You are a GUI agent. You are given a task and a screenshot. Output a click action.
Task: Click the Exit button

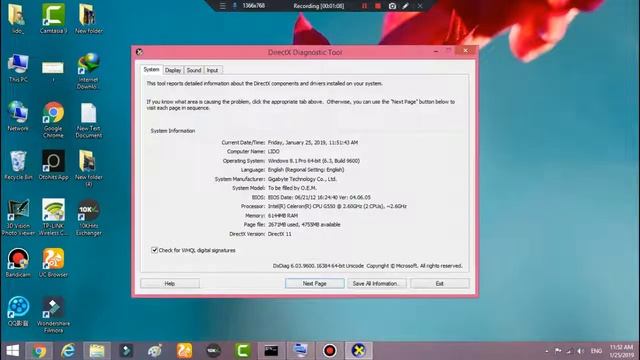pos(440,283)
